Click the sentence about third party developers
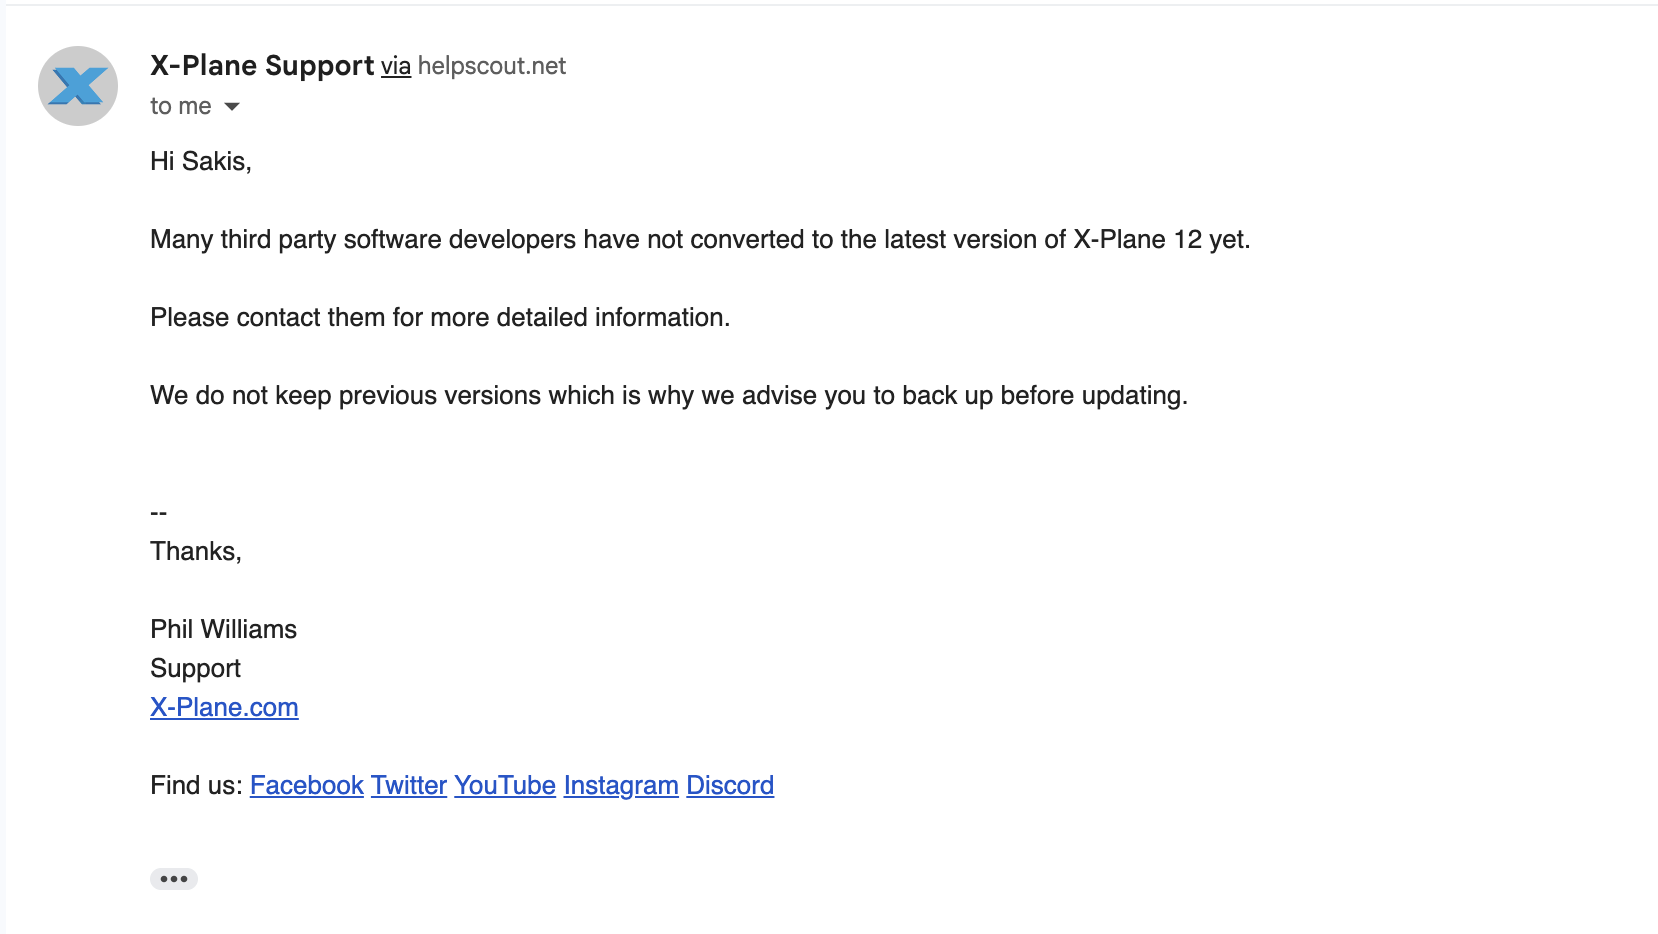The image size is (1658, 934). tap(699, 239)
